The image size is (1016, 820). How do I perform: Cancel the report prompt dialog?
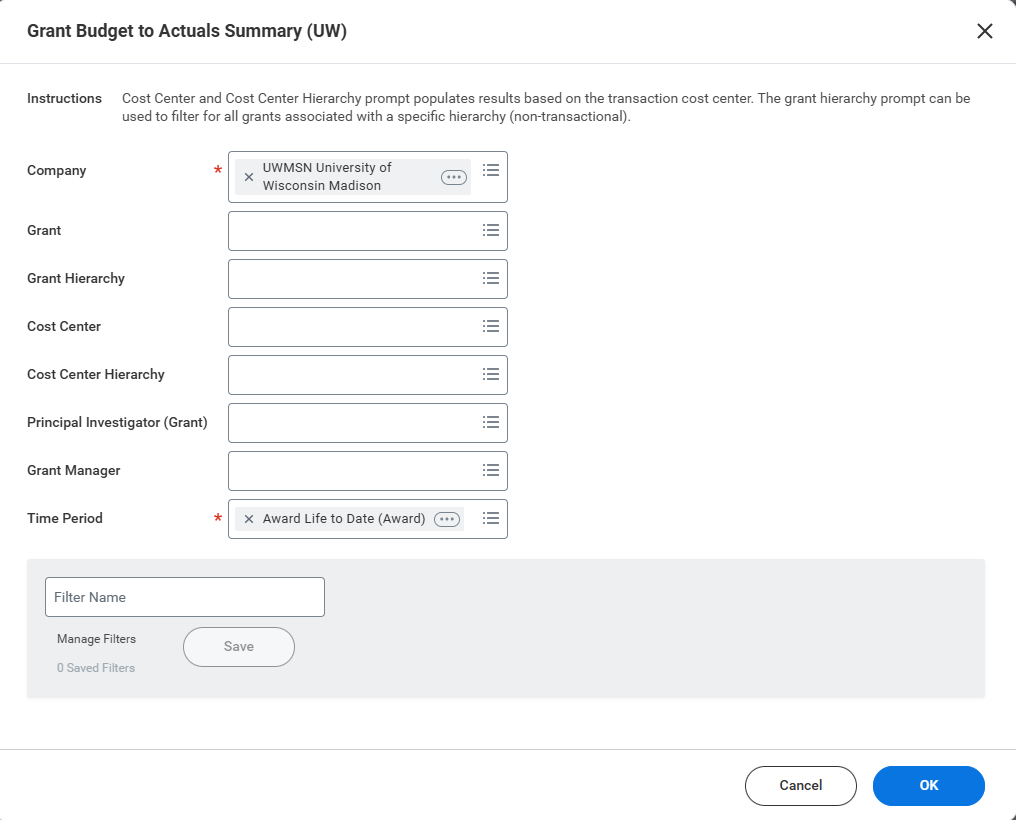pyautogui.click(x=800, y=786)
